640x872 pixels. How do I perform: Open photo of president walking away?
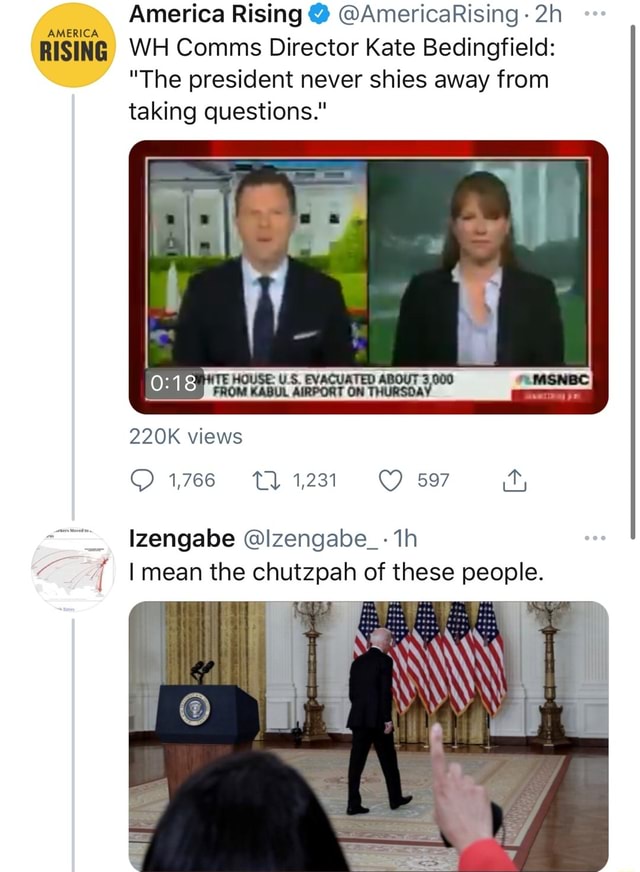click(368, 735)
